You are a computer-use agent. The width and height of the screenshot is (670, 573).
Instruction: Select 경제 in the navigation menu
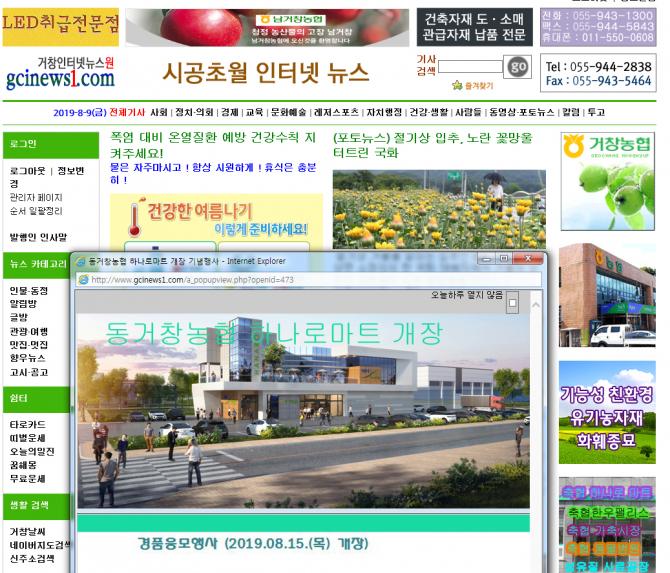pyautogui.click(x=229, y=112)
